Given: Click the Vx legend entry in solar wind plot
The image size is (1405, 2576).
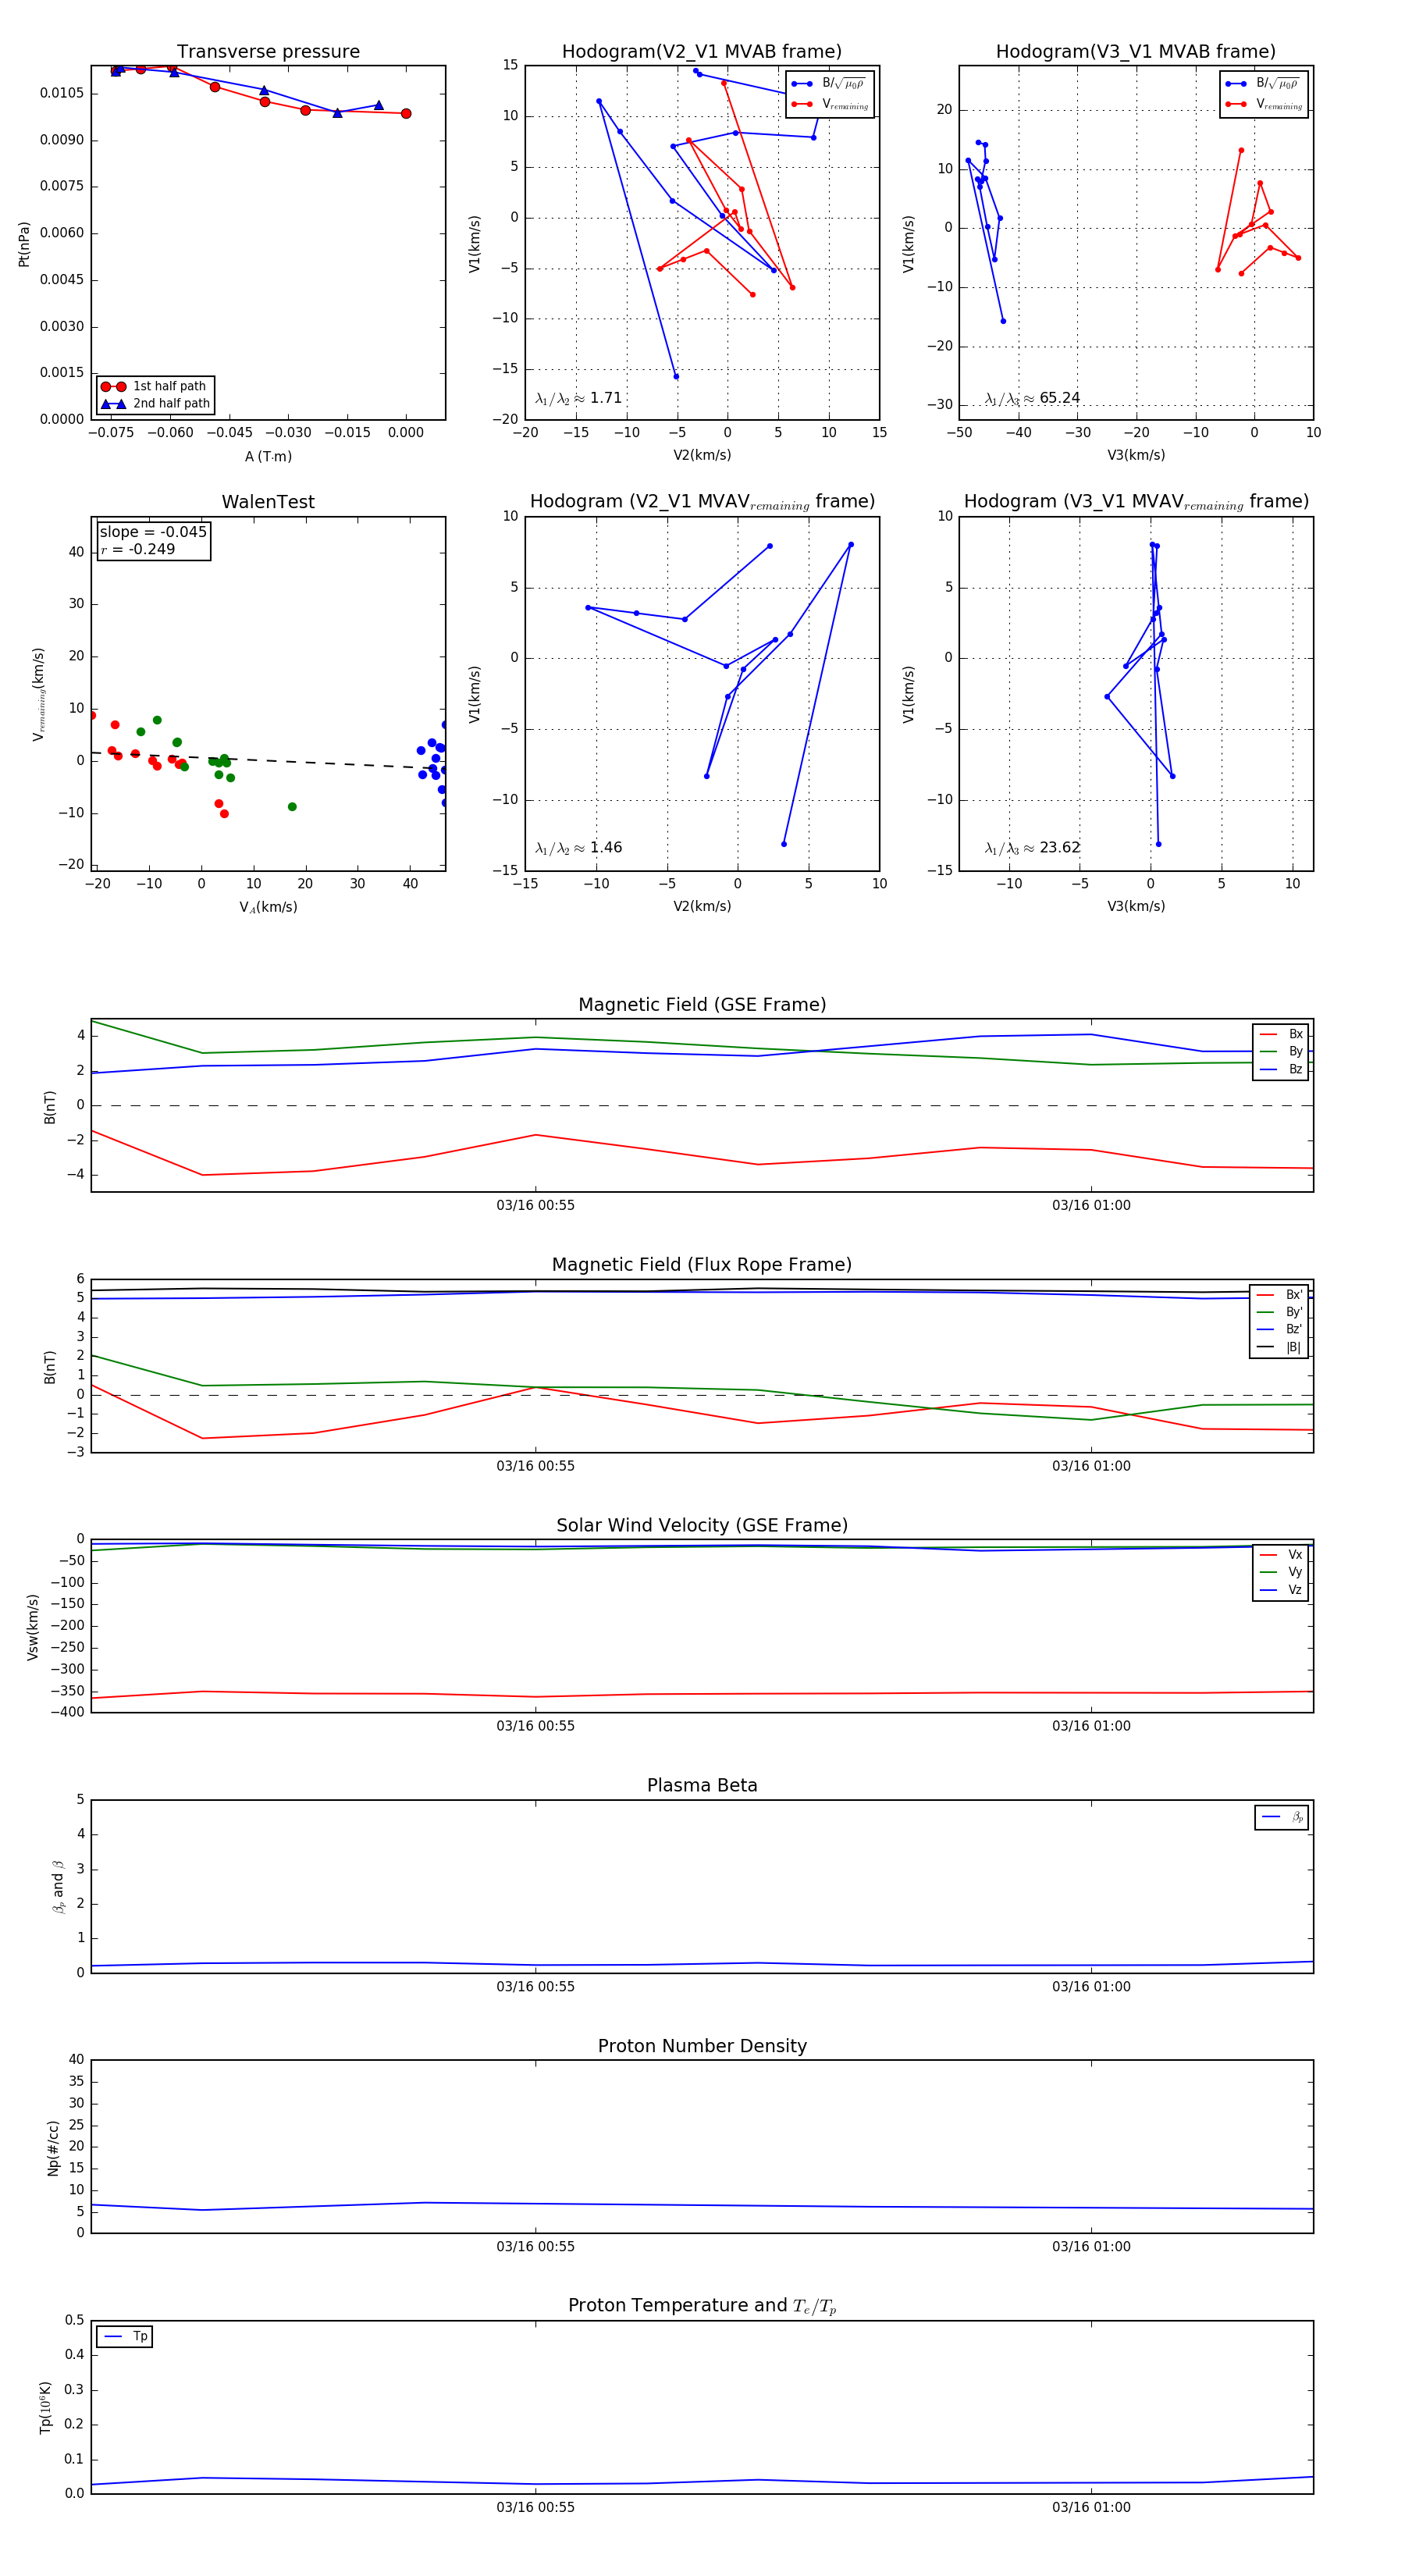Looking at the screenshot, I should [1281, 1555].
